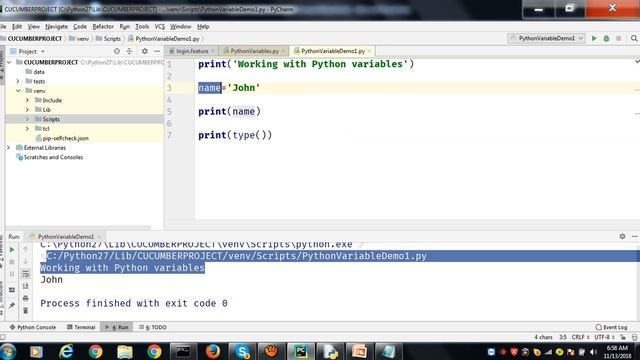Open Search Everywhere magnifier icon
Viewport: 640px width, 360px height.
click(634, 38)
